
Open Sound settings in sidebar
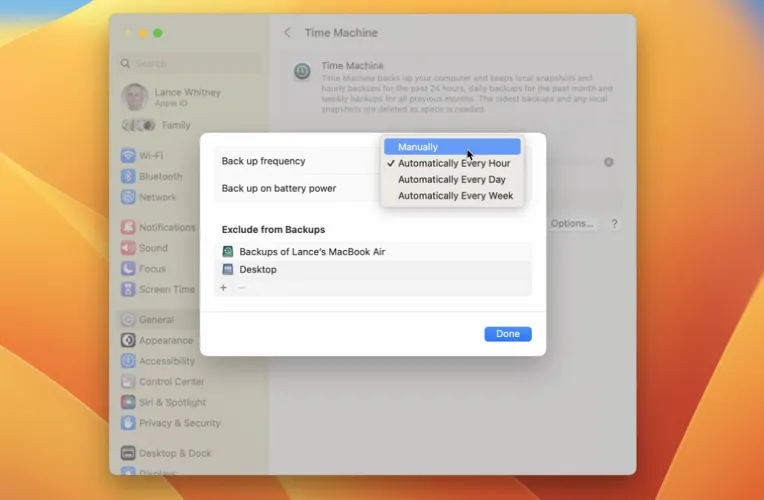[x=153, y=248]
